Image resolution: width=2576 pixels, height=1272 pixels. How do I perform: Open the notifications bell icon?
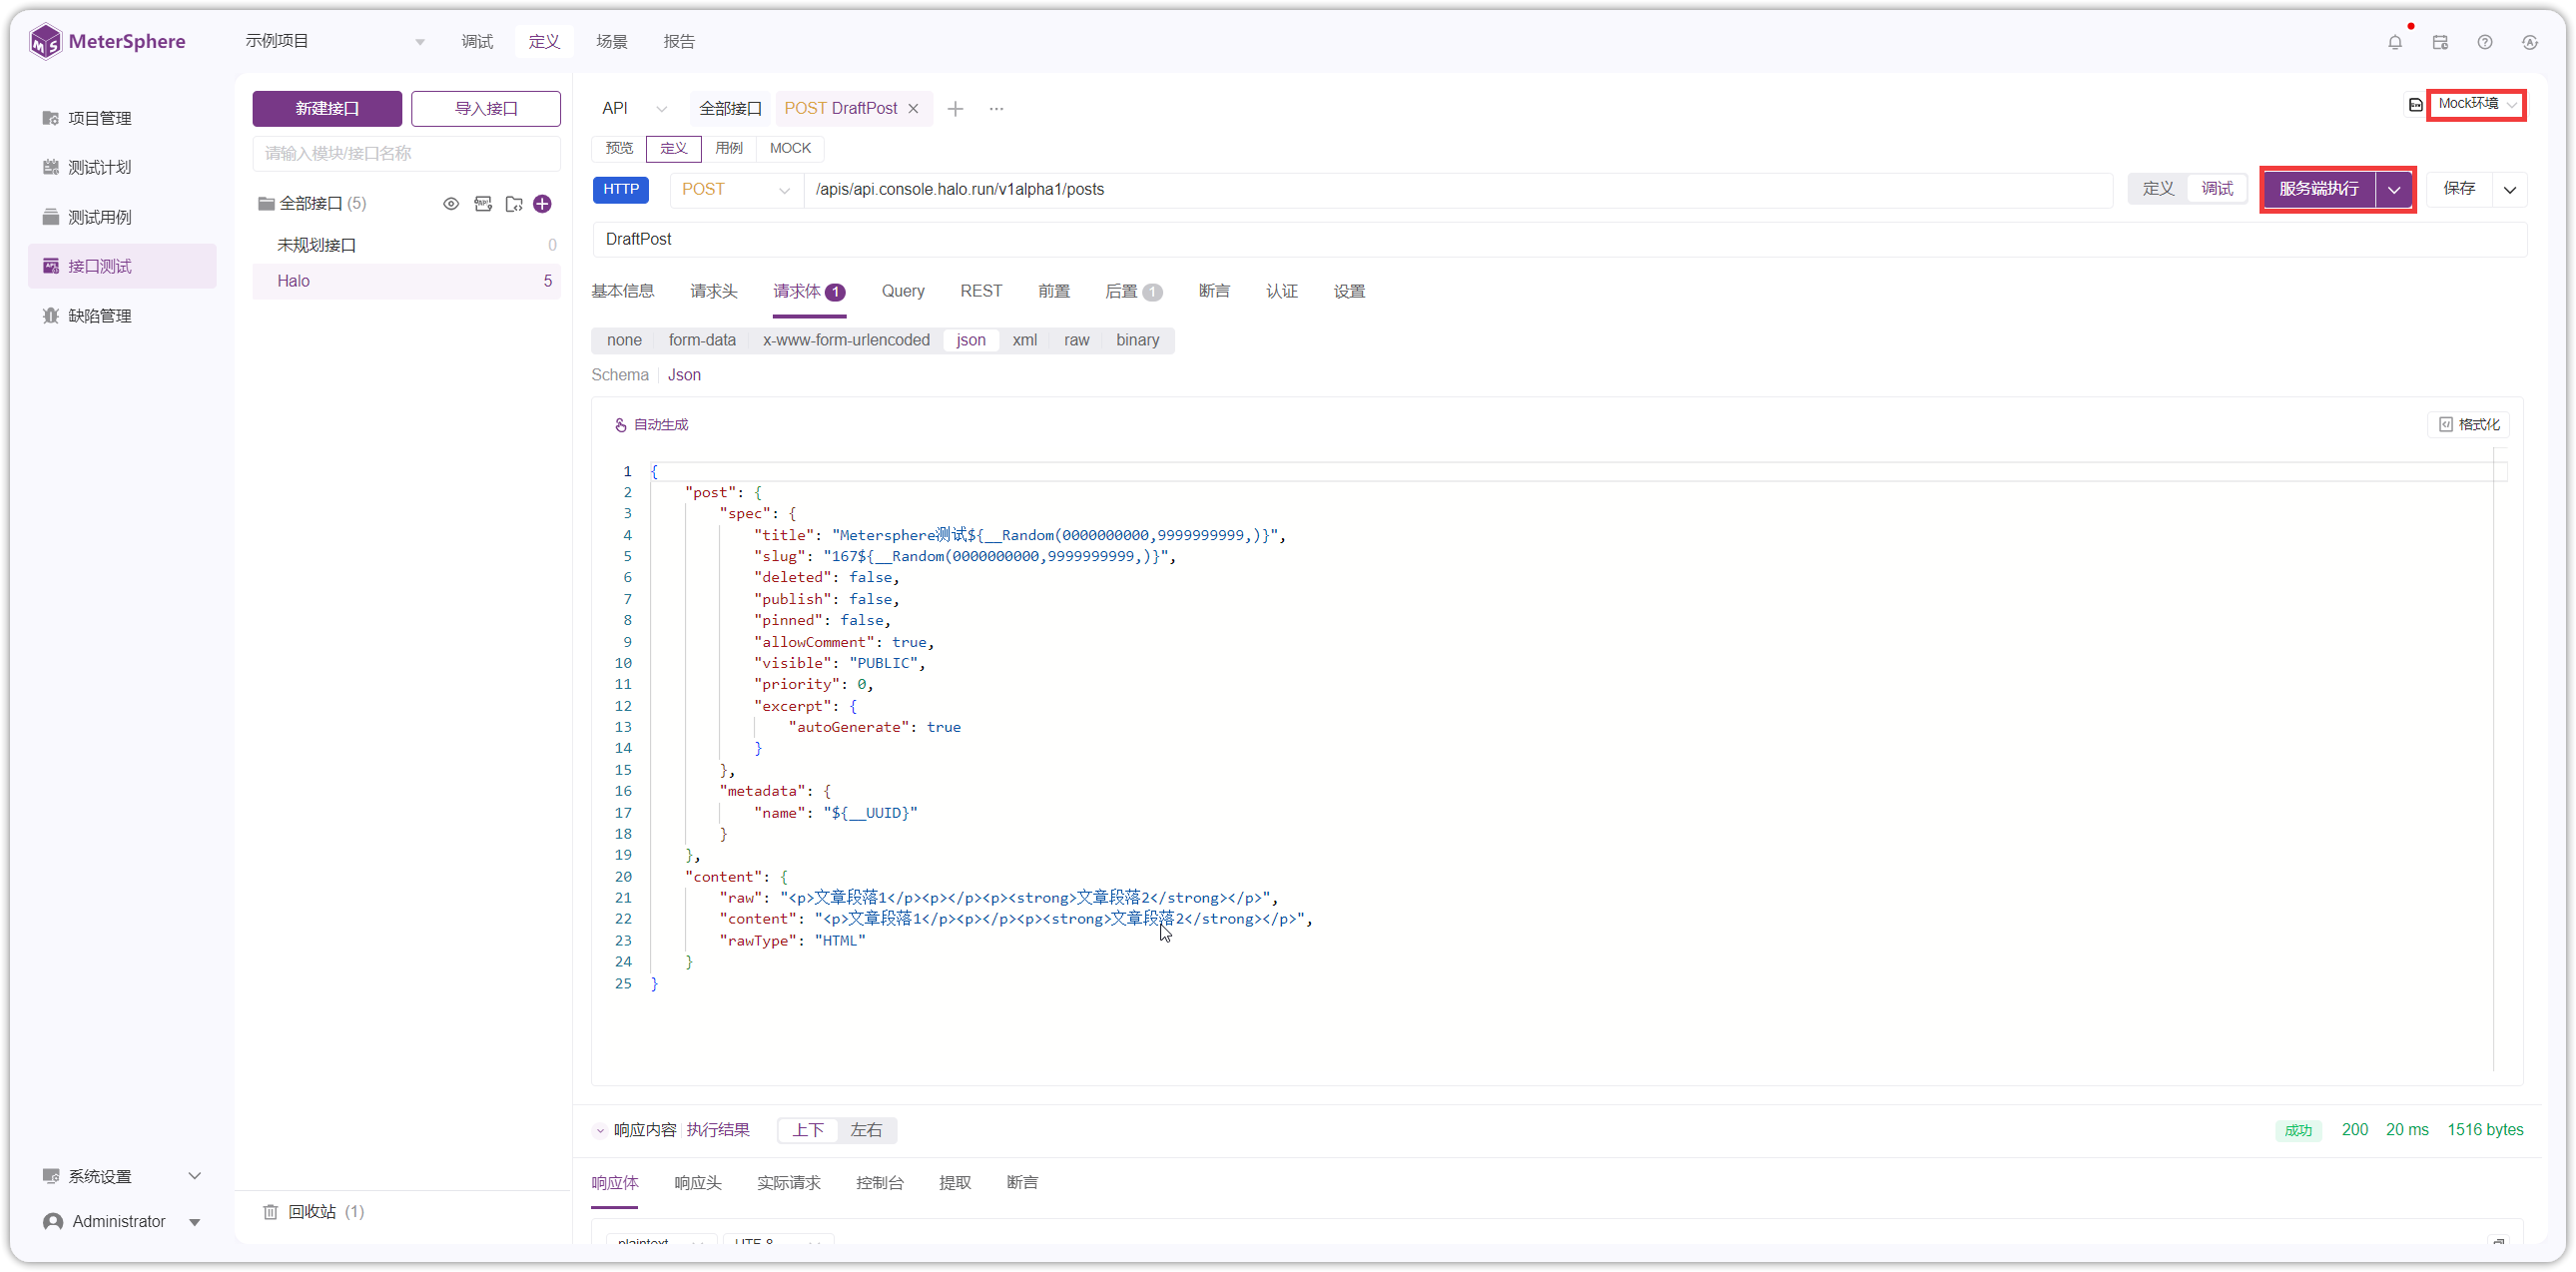click(2395, 42)
